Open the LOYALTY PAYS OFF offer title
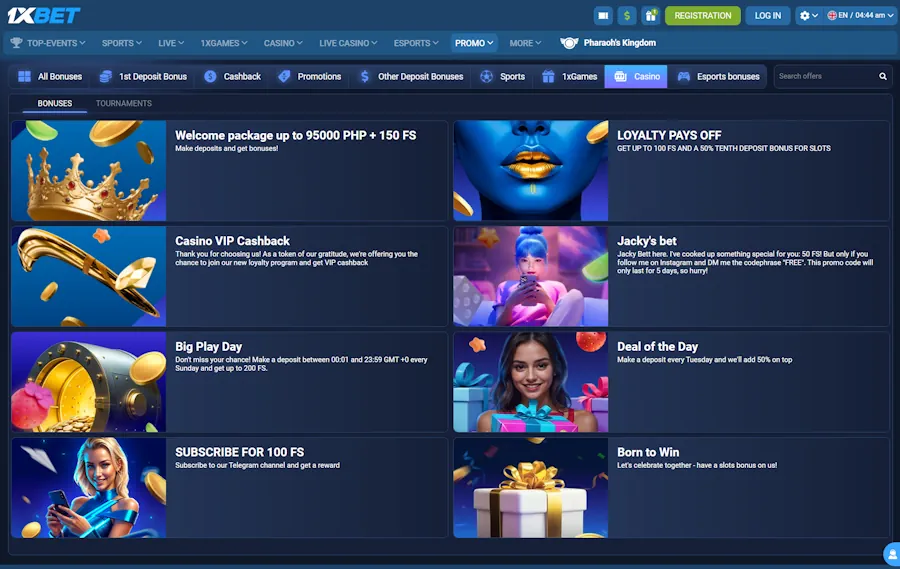The height and width of the screenshot is (569, 900). click(669, 136)
